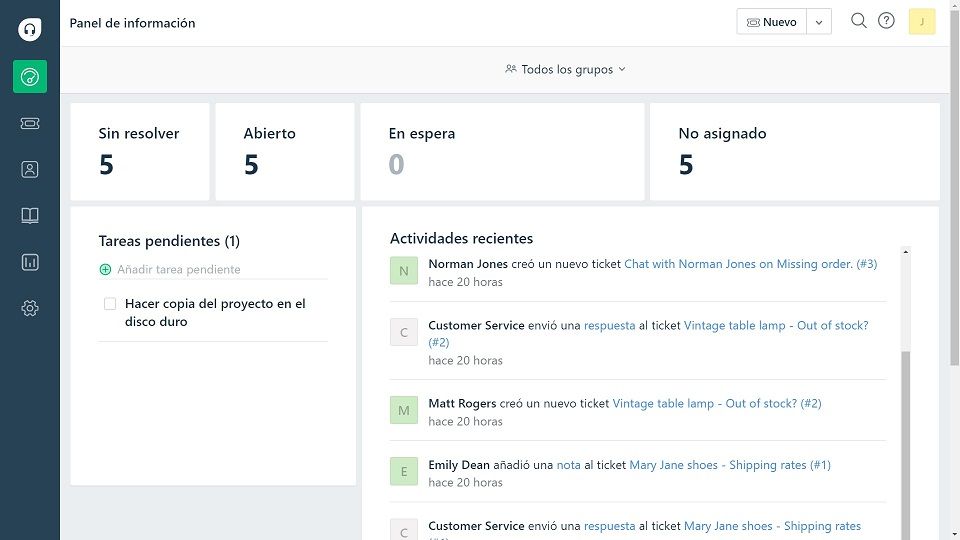The height and width of the screenshot is (540, 960).
Task: Open the dashboard gauge icon in sidebar
Action: point(29,77)
